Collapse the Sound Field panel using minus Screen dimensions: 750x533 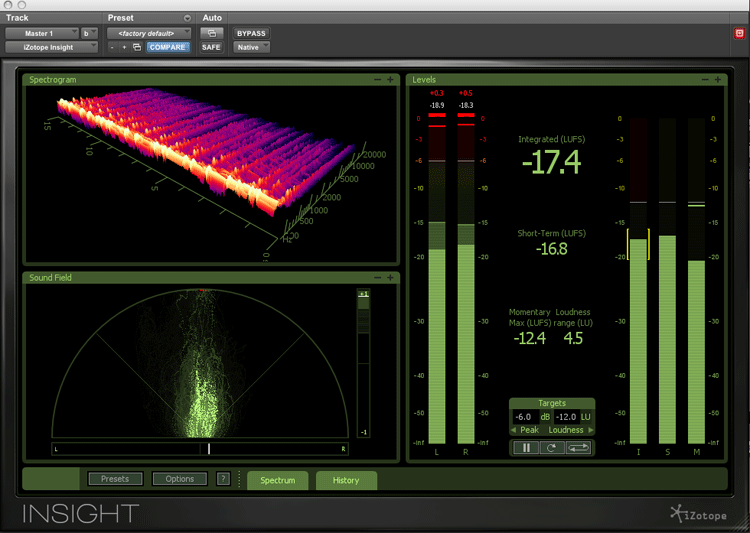pyautogui.click(x=377, y=278)
